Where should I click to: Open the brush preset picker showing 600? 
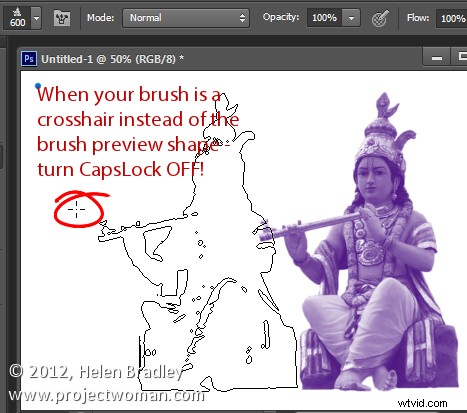point(17,18)
